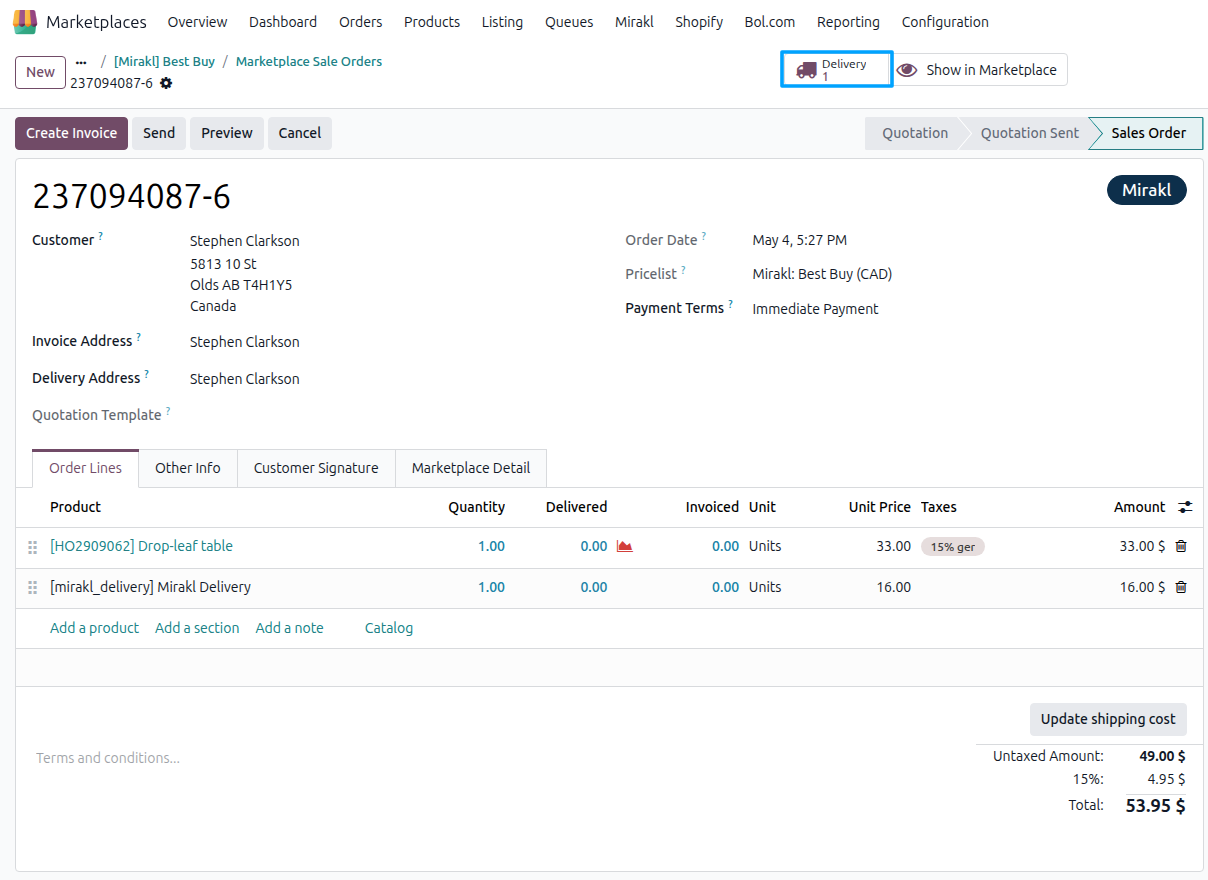Switch to the Other Info tab
Viewport: 1208px width, 880px height.
[188, 468]
